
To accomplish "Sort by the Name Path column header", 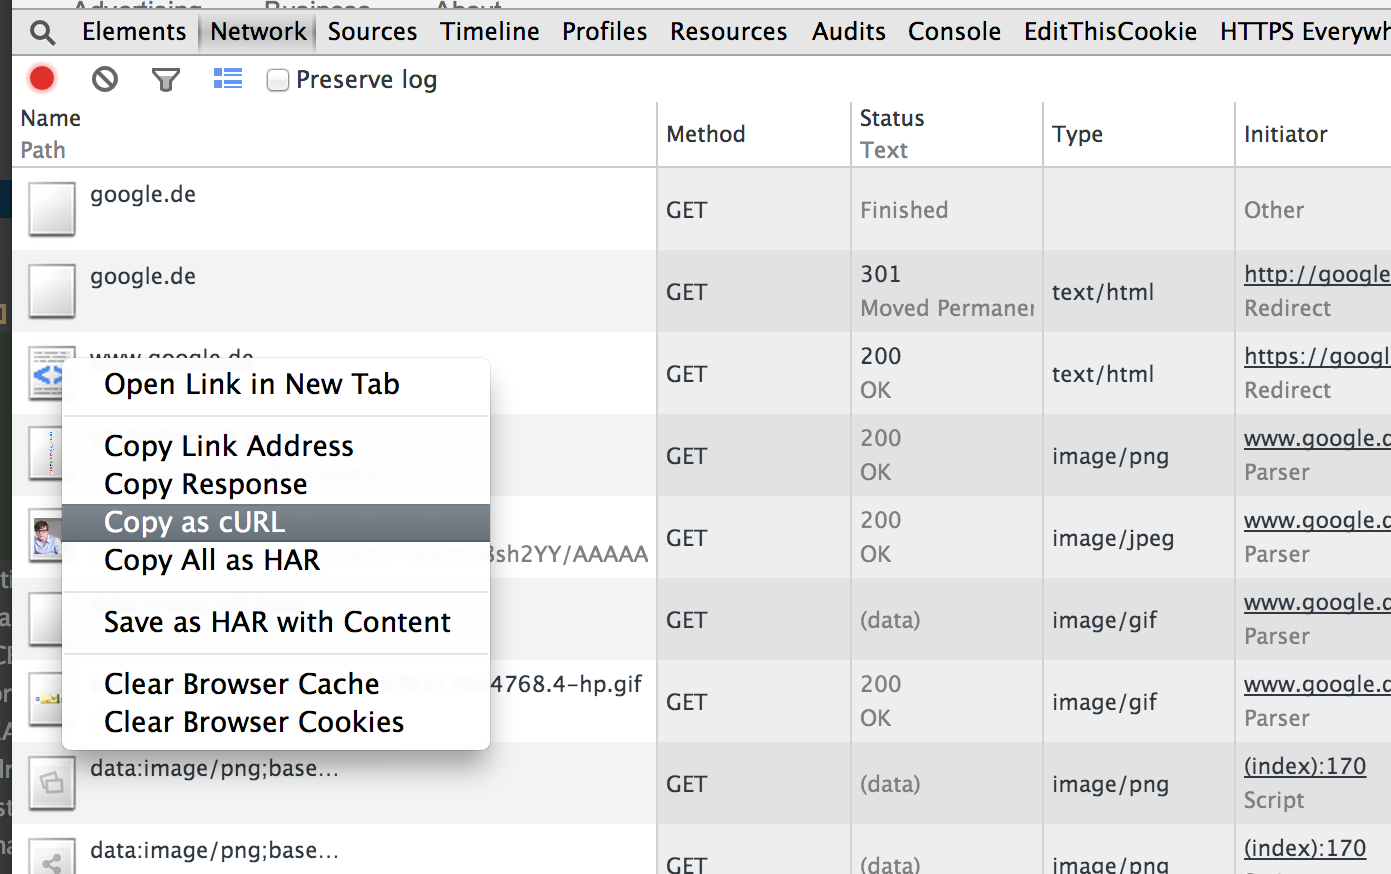I will point(334,134).
